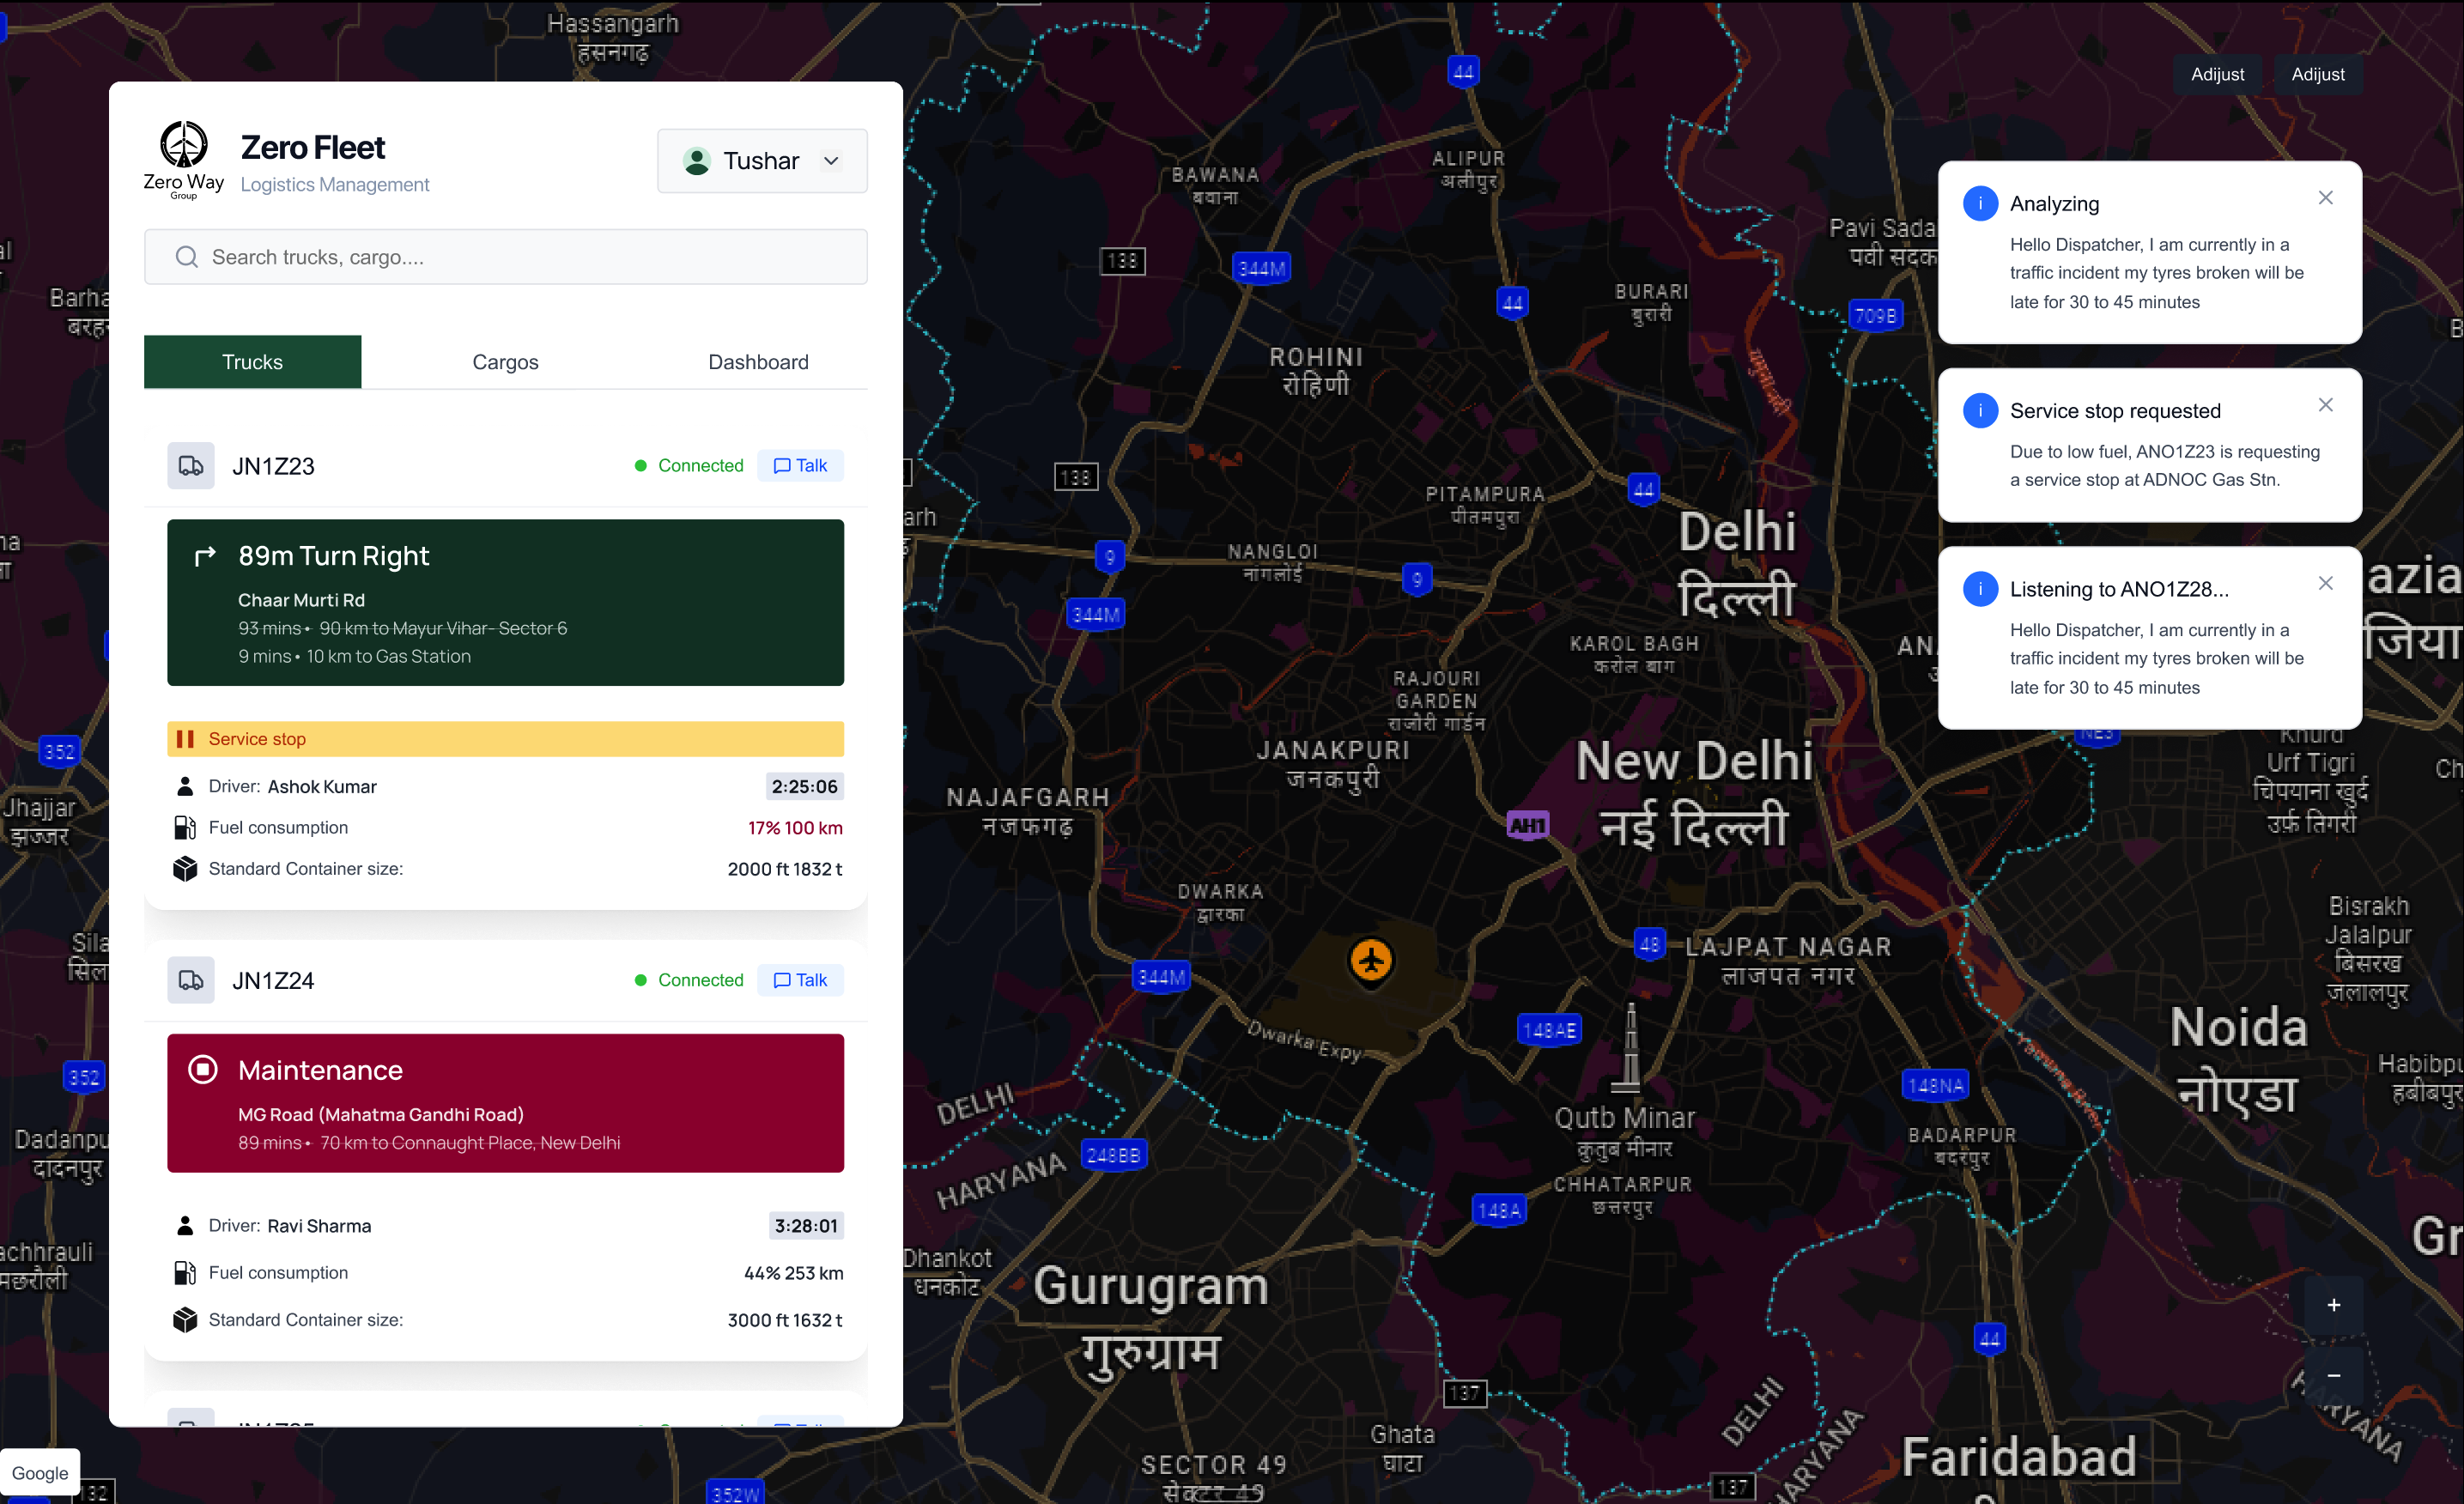Click info icon on Analyzing notification

(1980, 203)
